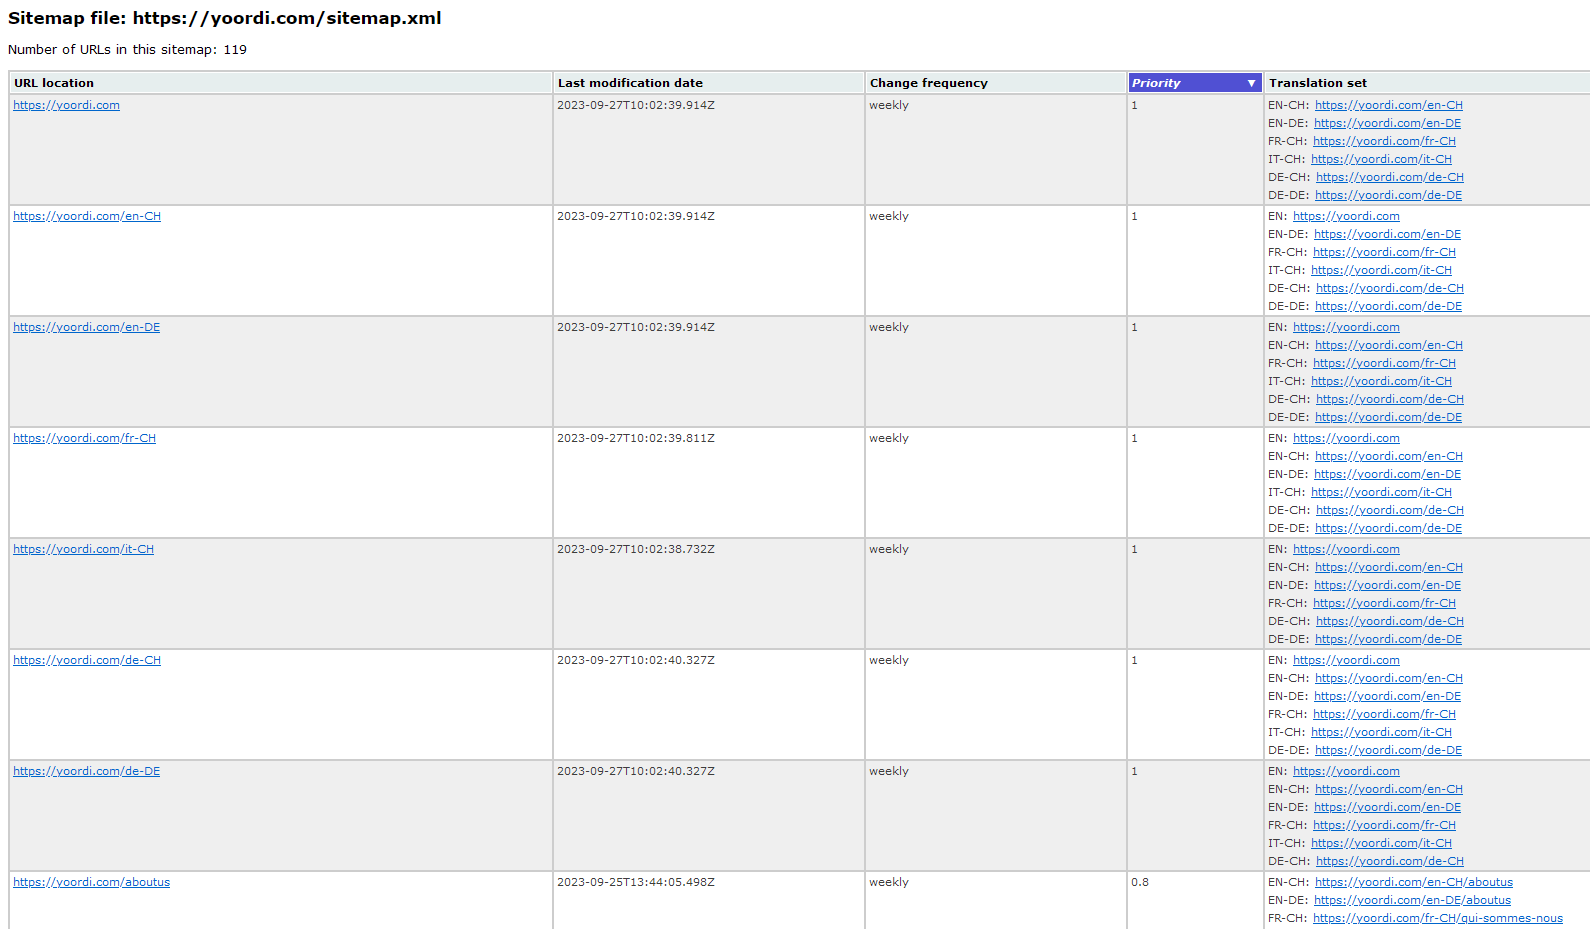This screenshot has height=929, width=1590.
Task: Open https://yoordi.com/en-CH in URL location column
Action: point(87,216)
